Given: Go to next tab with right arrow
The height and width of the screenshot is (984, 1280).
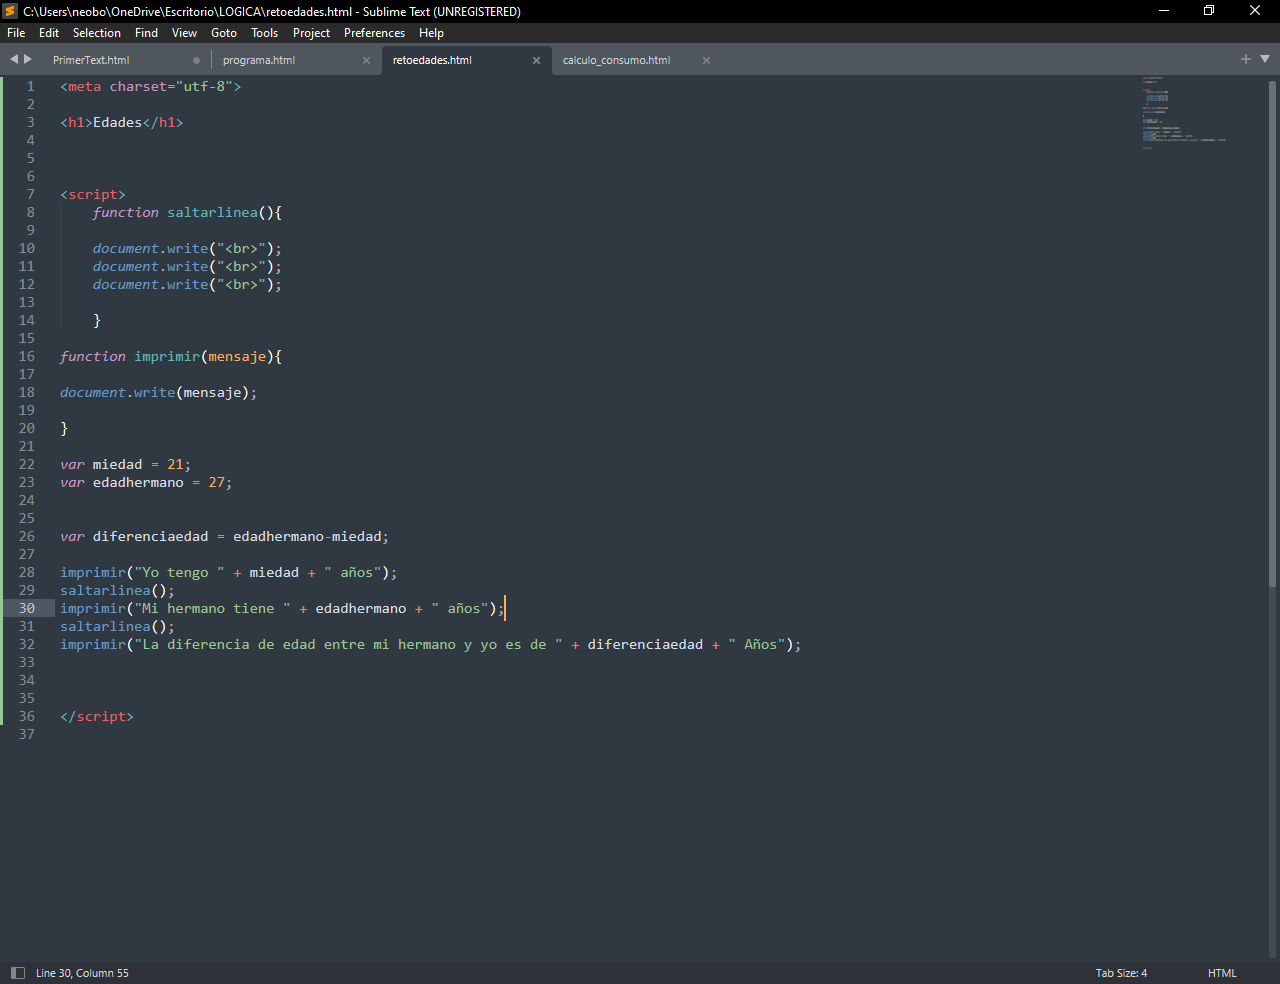Looking at the screenshot, I should click(28, 59).
